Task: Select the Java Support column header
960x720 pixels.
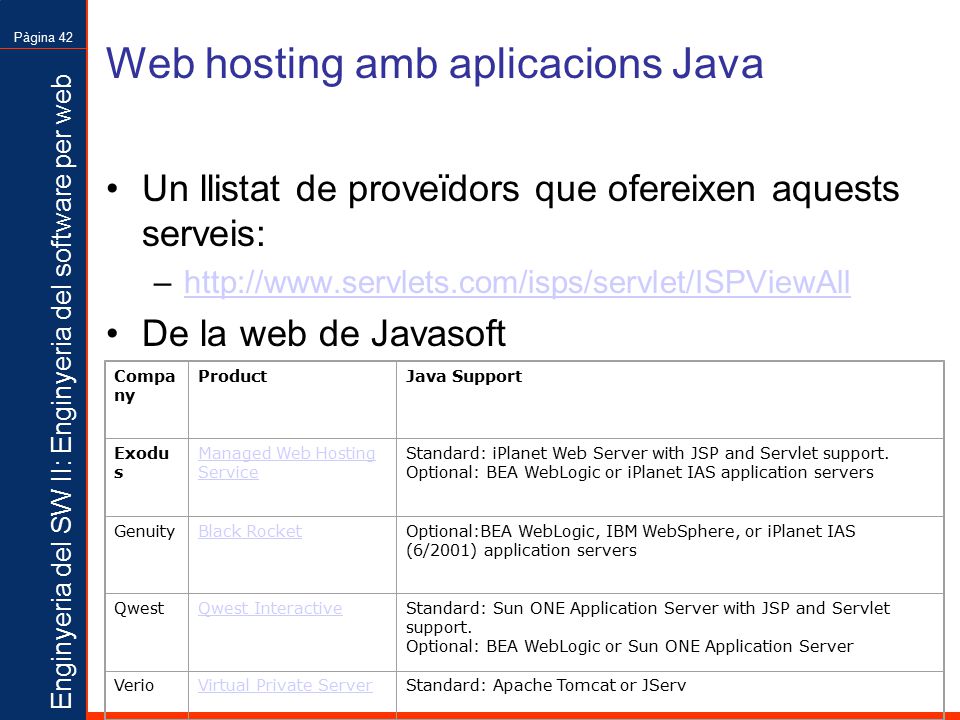Action: click(670, 400)
